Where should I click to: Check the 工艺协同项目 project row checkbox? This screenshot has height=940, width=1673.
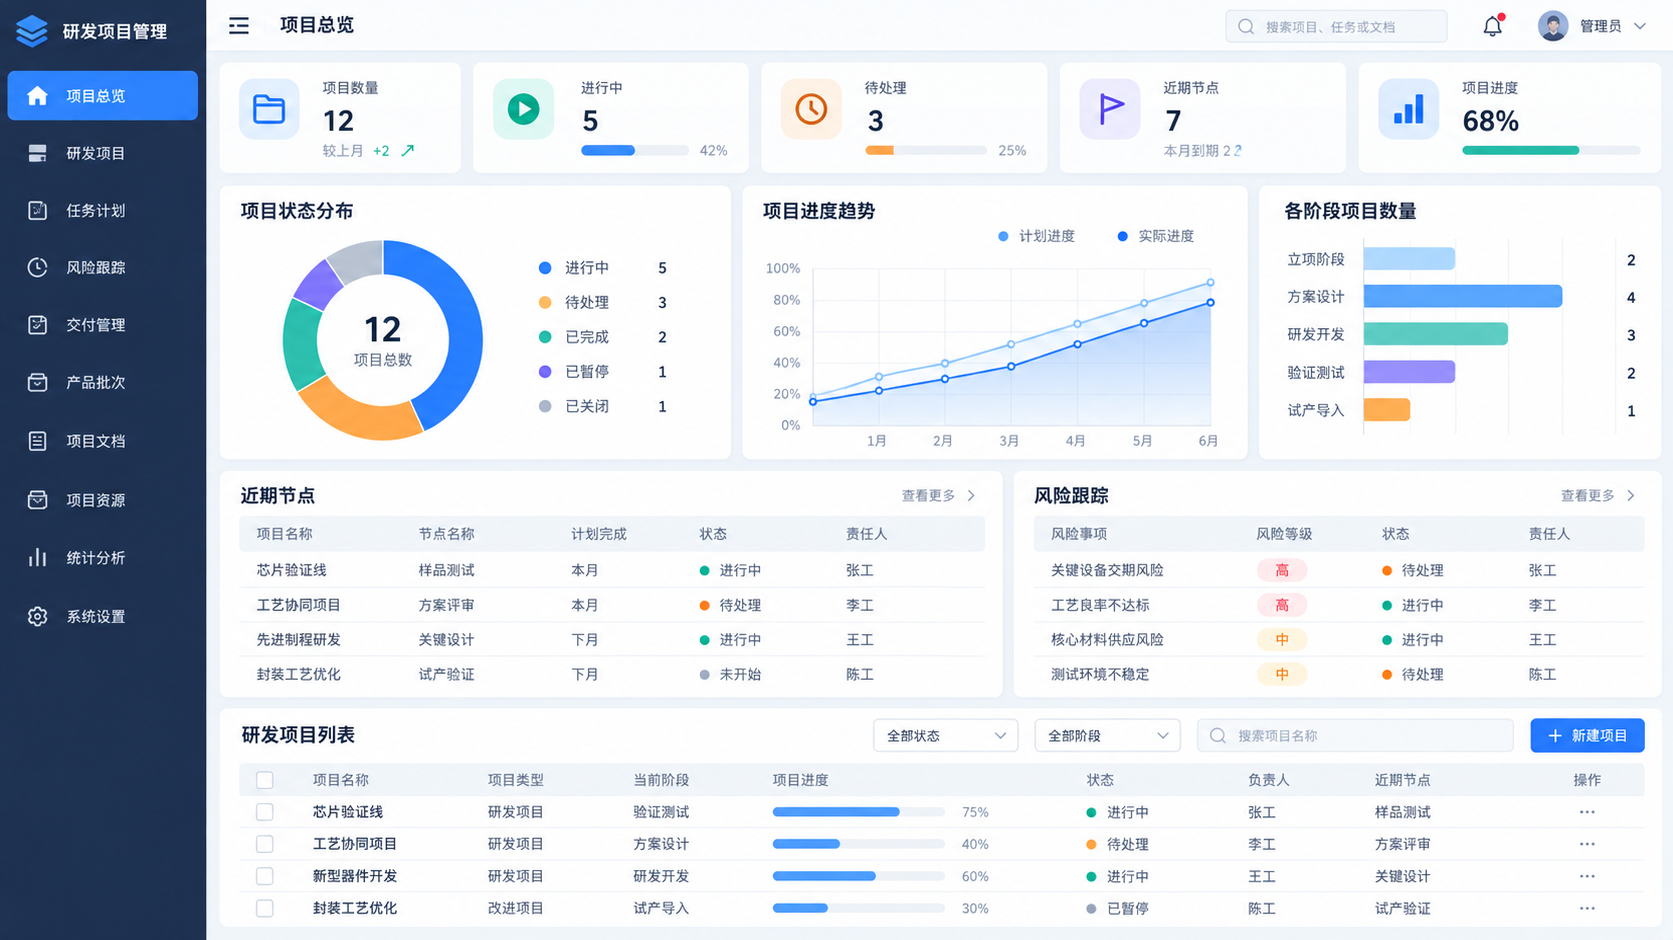(265, 844)
